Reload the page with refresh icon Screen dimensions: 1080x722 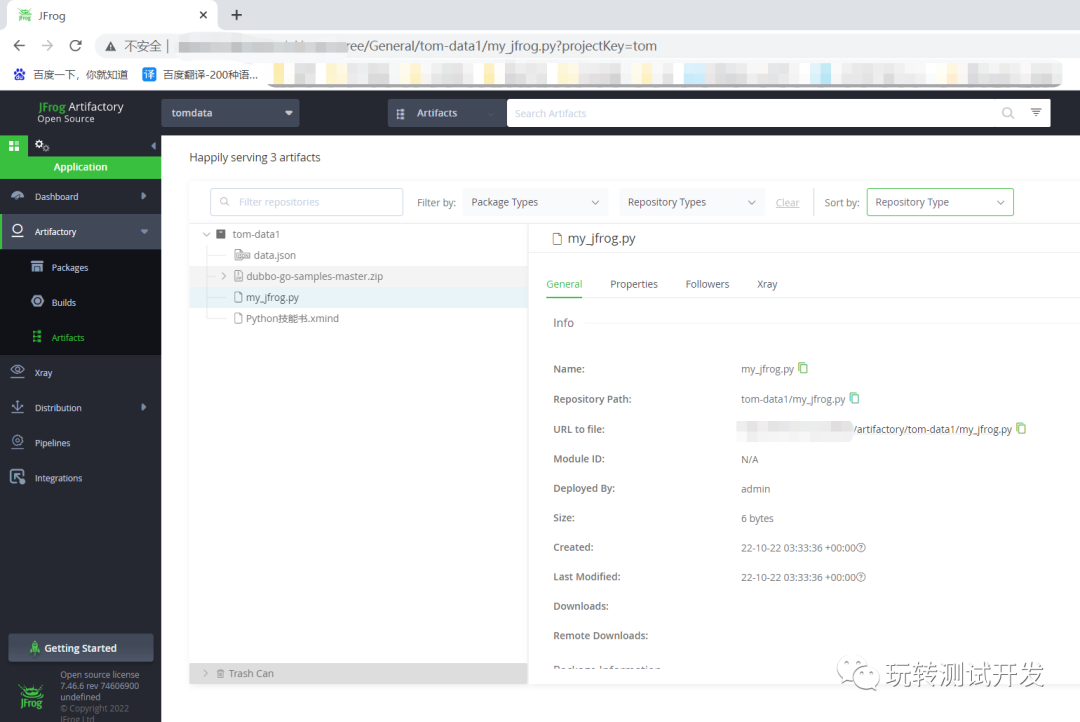click(76, 45)
